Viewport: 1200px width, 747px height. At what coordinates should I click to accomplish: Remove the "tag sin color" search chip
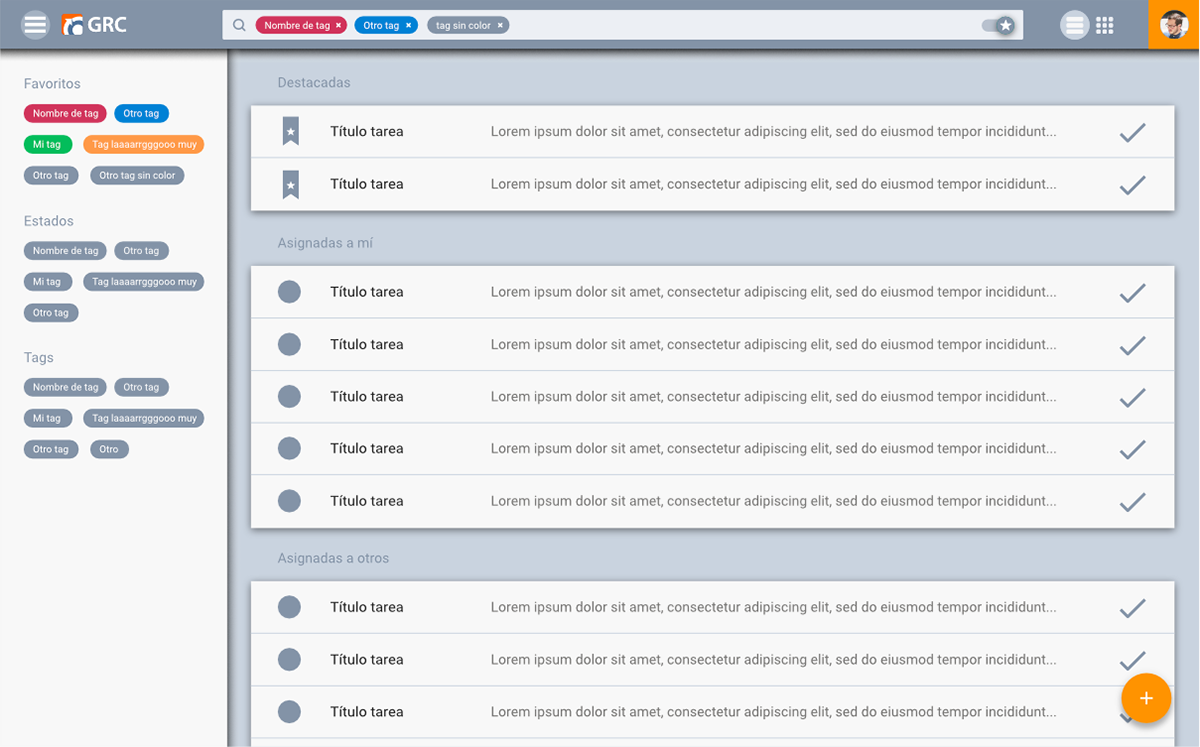tap(500, 26)
